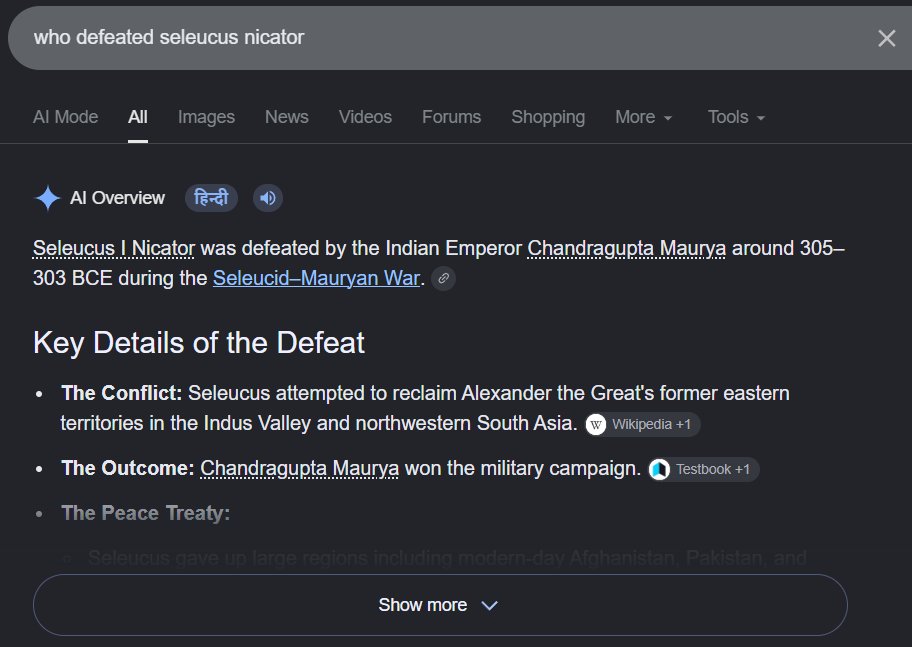
Task: Select the Shopping tab
Action: (548, 117)
